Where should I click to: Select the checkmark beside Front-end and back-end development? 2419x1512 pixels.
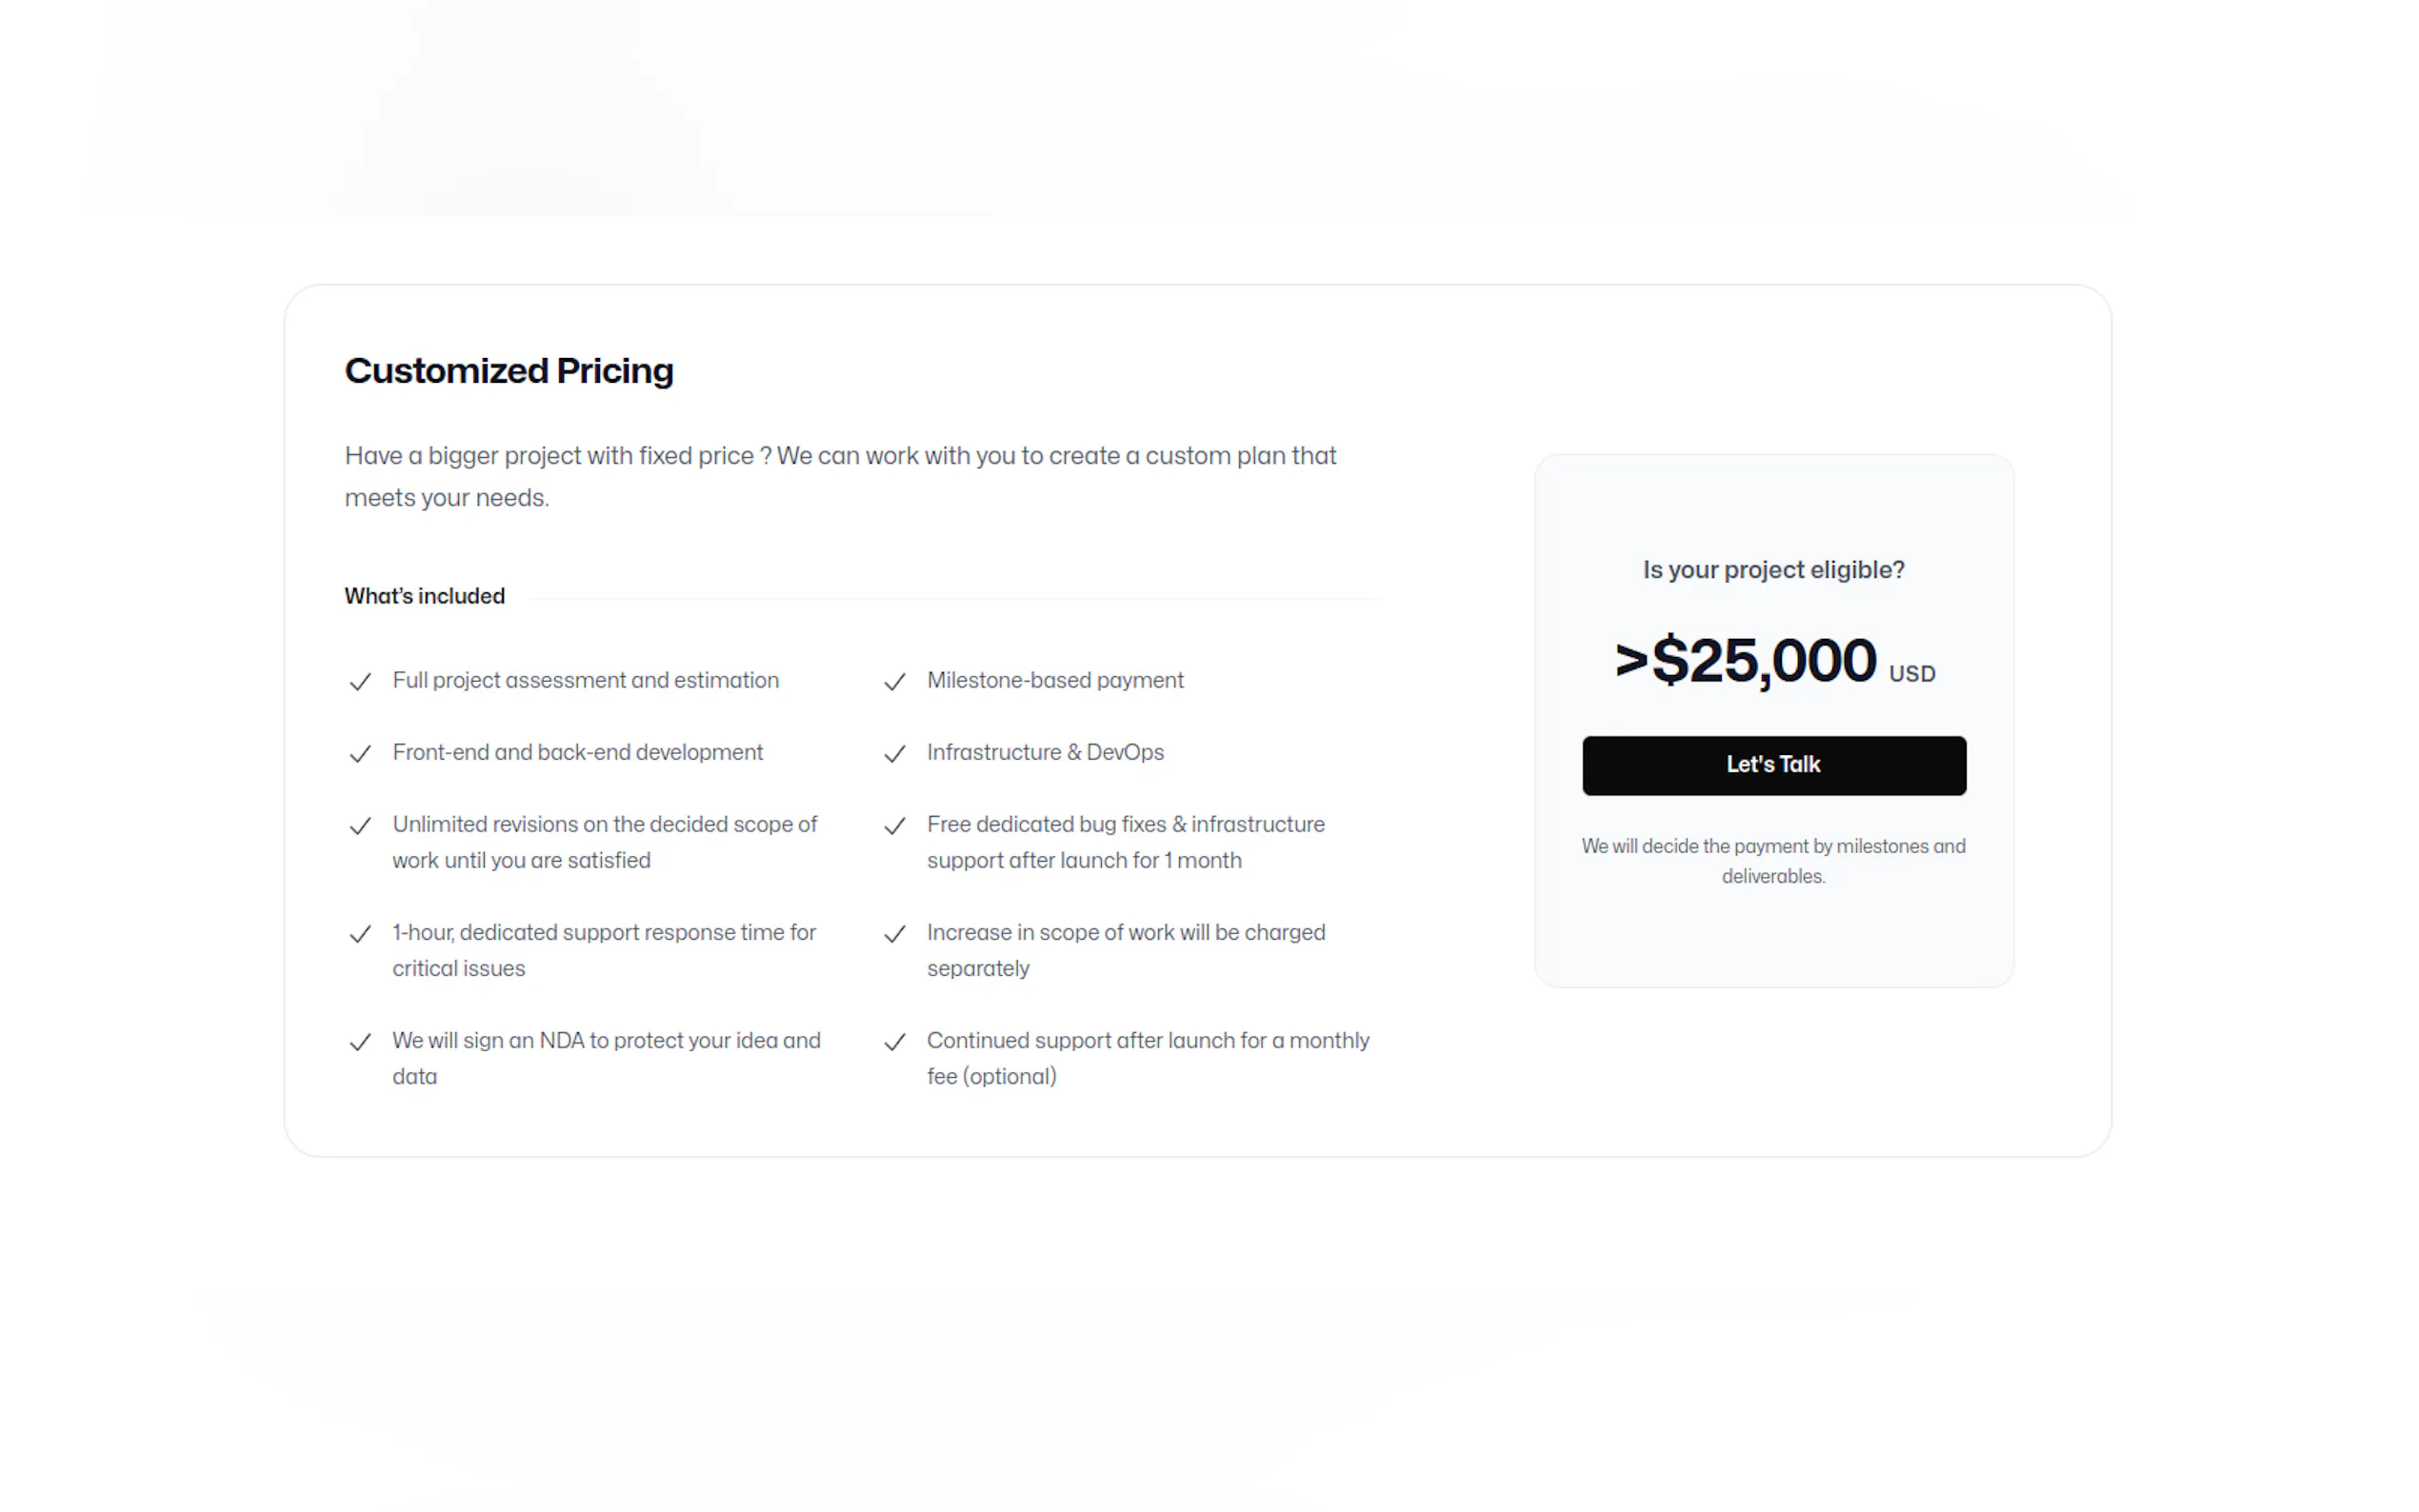360,754
